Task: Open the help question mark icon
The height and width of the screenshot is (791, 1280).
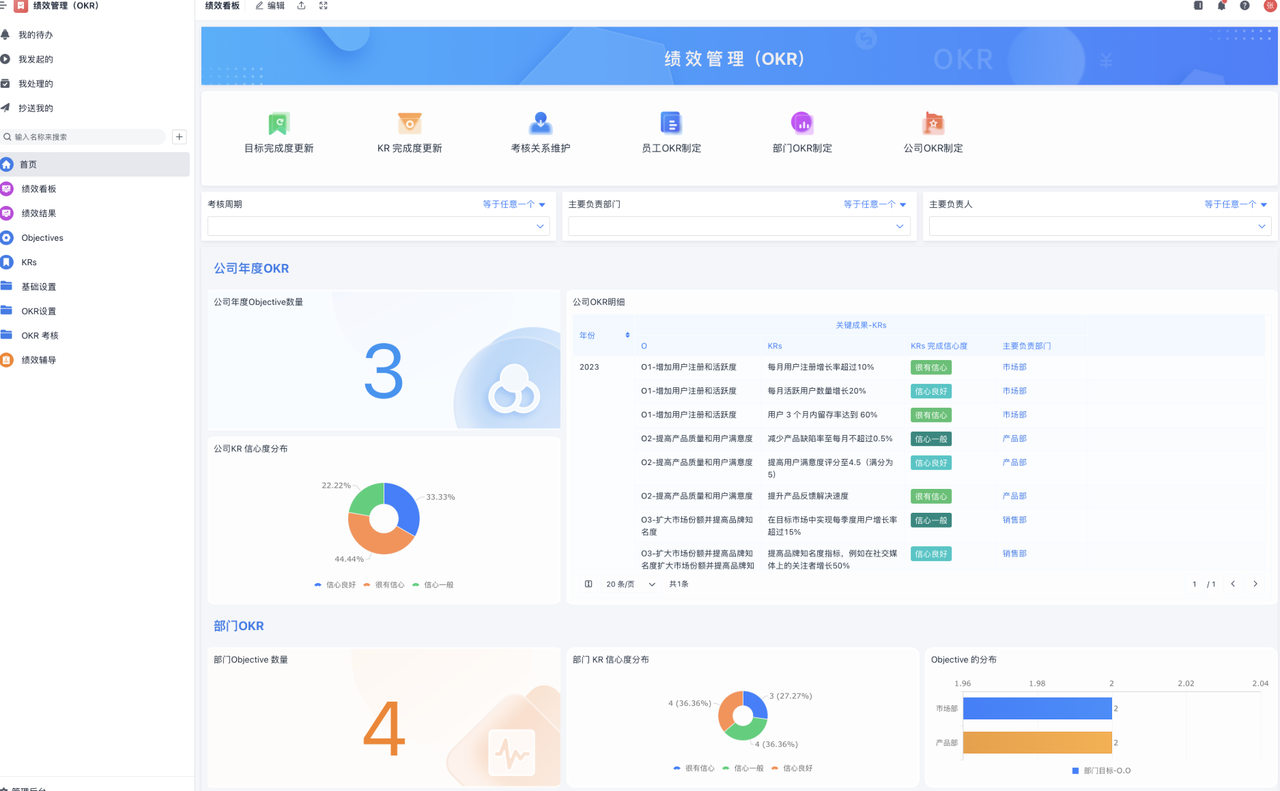Action: coord(1245,6)
